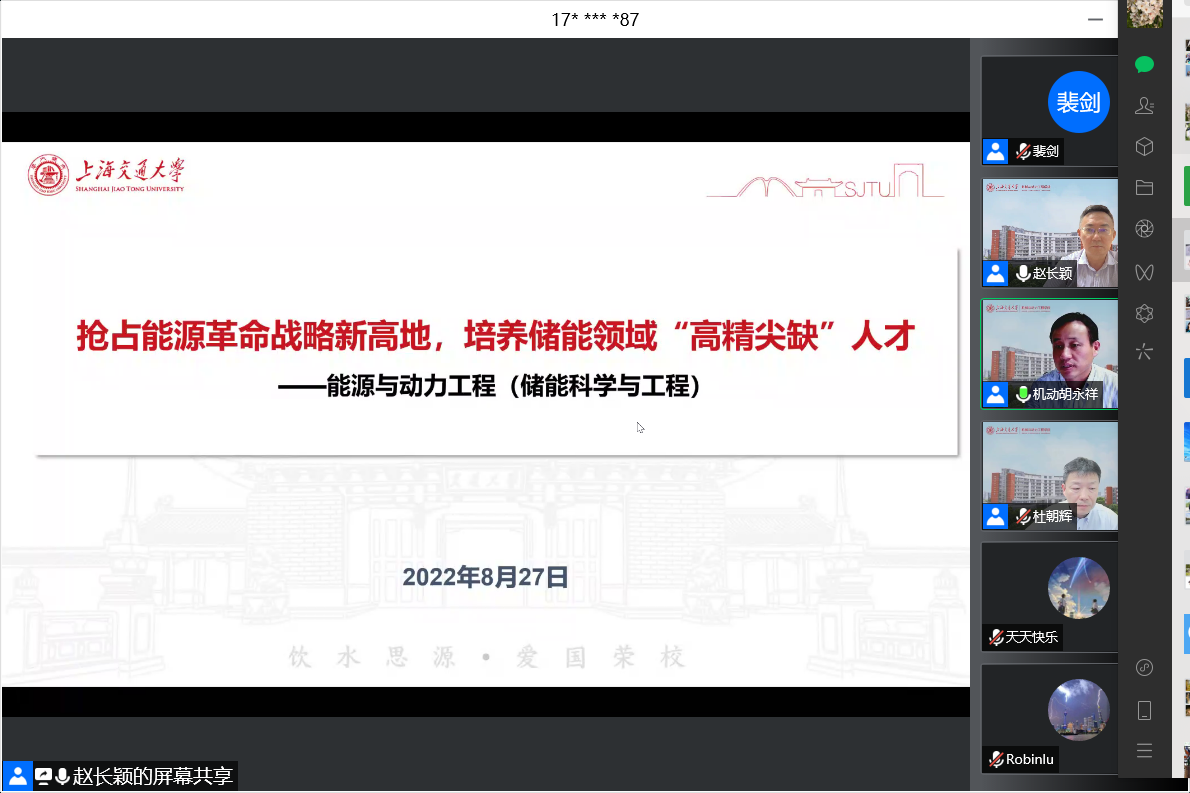
Task: Open Moments via the camera shutter icon
Action: pos(1145,229)
